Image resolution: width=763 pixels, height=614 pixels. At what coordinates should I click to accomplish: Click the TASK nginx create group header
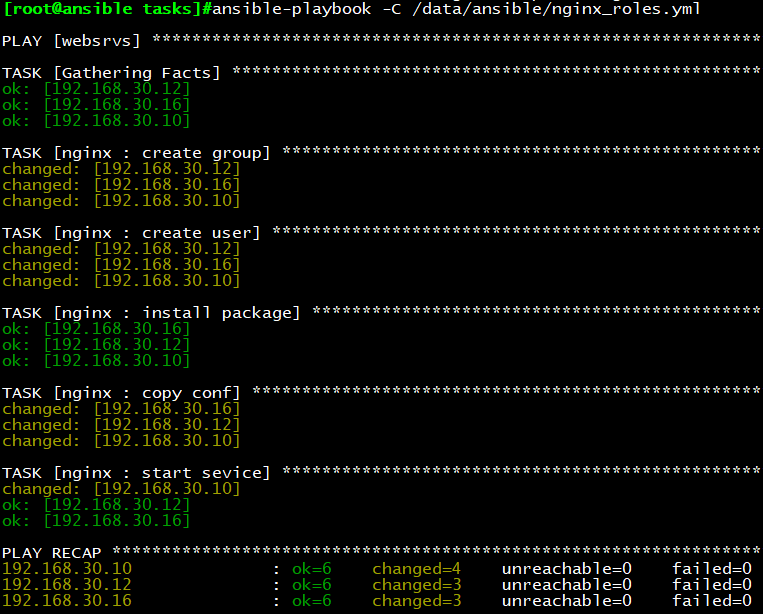pyautogui.click(x=136, y=153)
